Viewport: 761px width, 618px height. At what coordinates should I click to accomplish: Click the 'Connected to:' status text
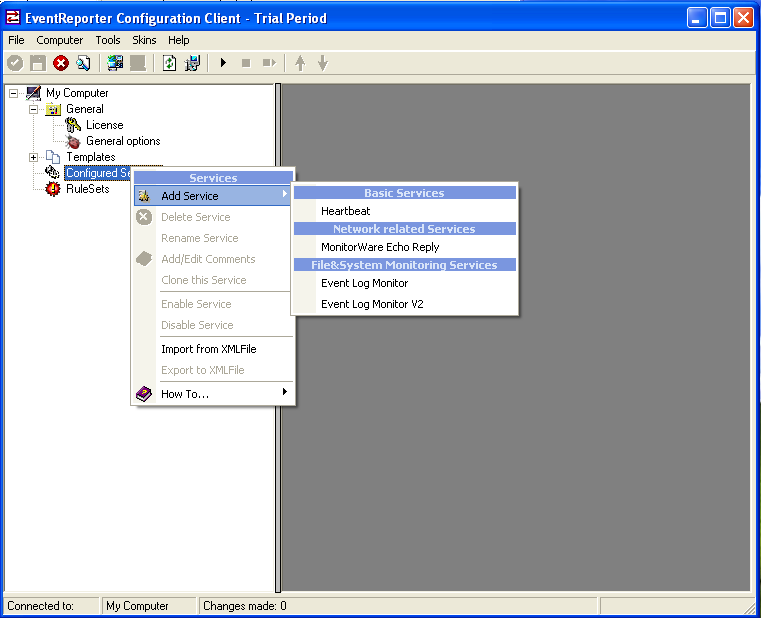pos(40,606)
